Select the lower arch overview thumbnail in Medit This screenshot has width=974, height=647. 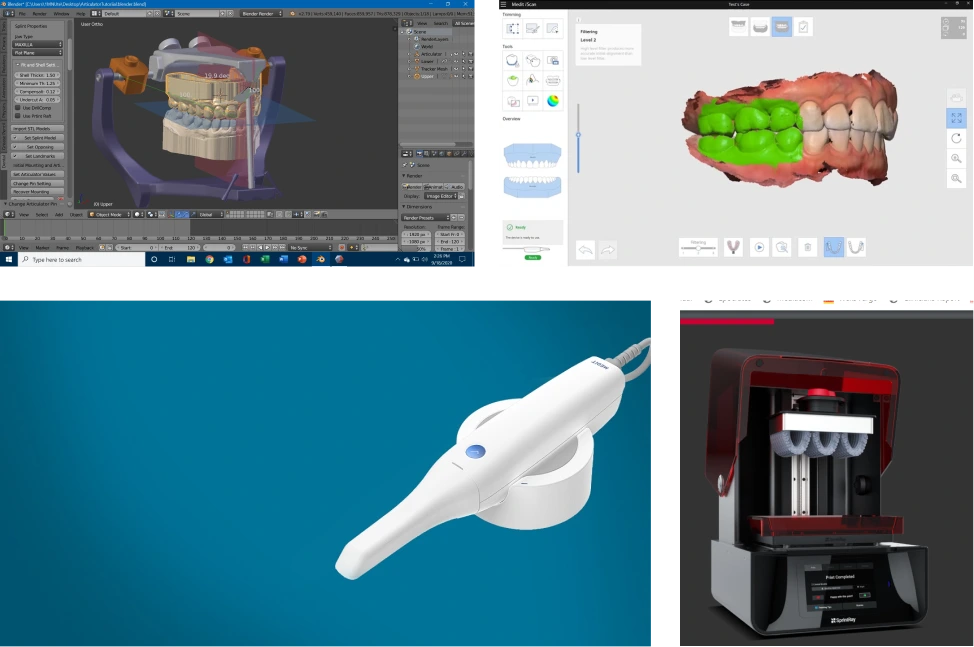532,186
